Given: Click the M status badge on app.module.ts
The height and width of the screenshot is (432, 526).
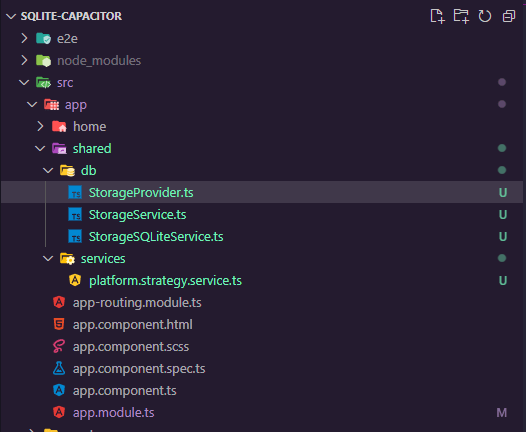Looking at the screenshot, I should tap(502, 413).
